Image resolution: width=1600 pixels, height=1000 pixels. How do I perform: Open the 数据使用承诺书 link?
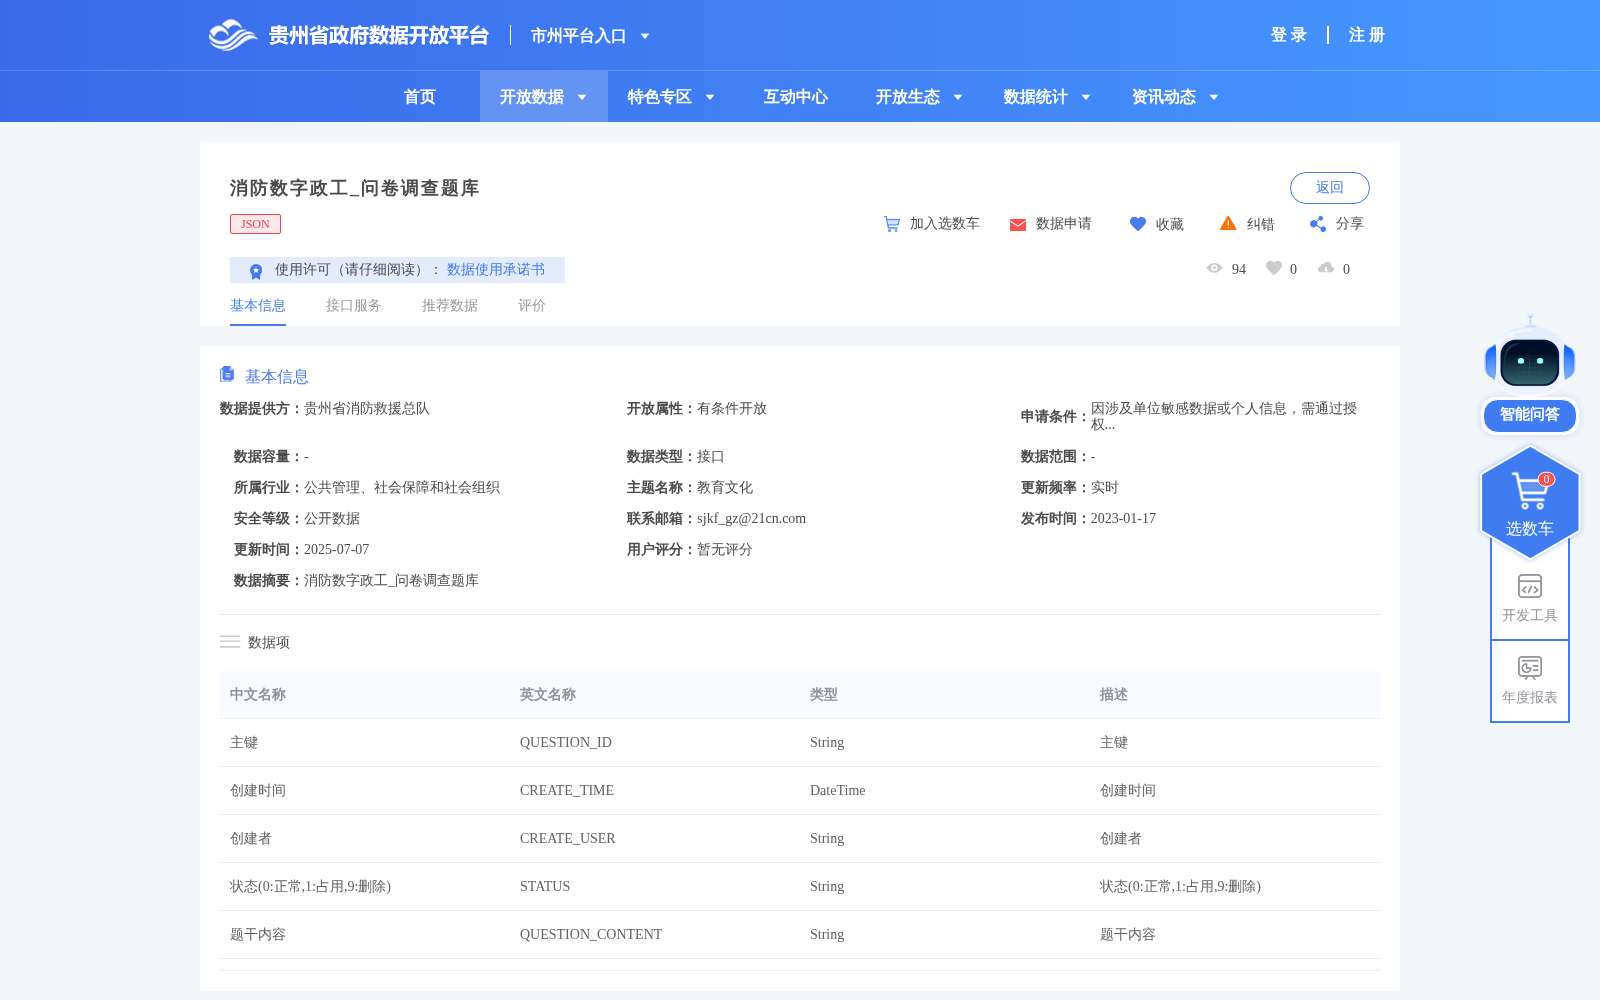pos(496,270)
